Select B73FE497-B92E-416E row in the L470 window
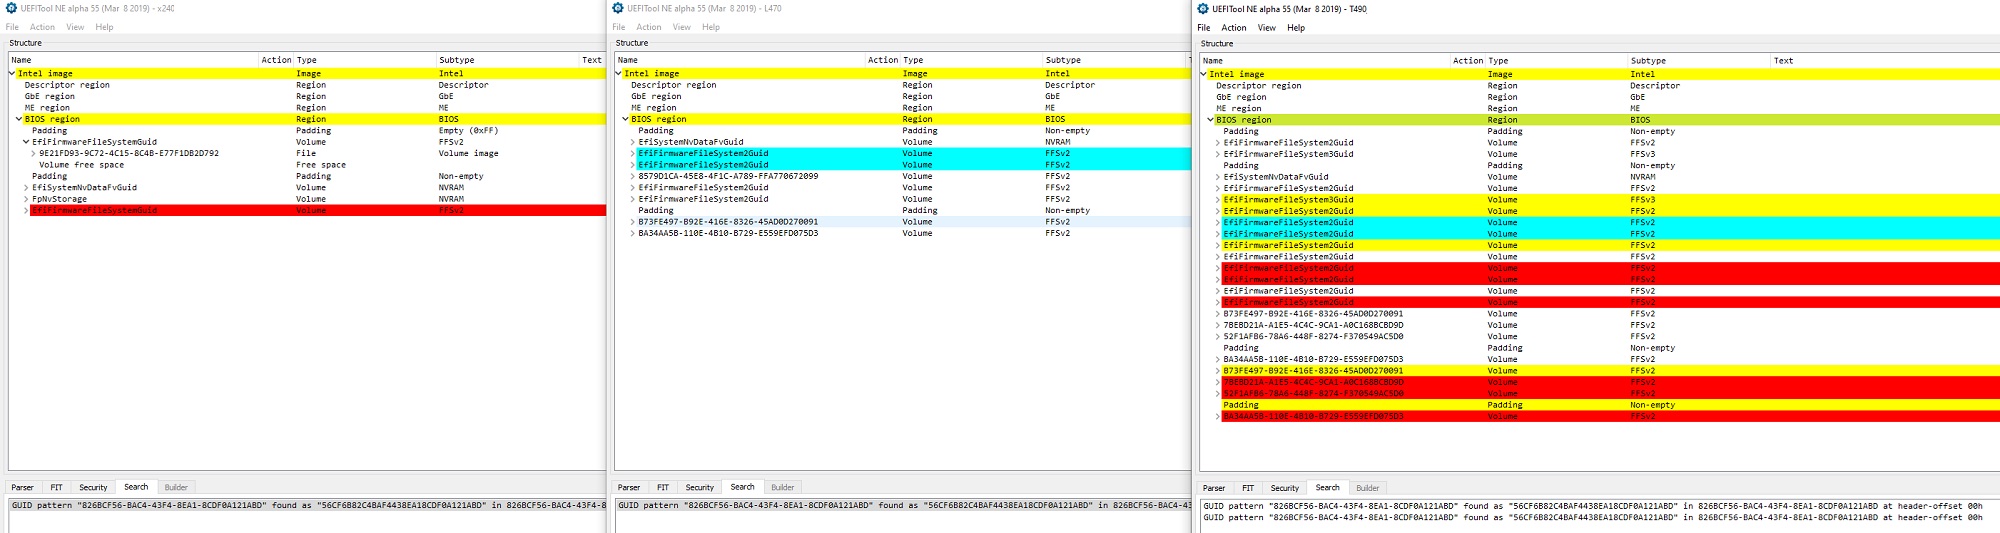 (903, 222)
